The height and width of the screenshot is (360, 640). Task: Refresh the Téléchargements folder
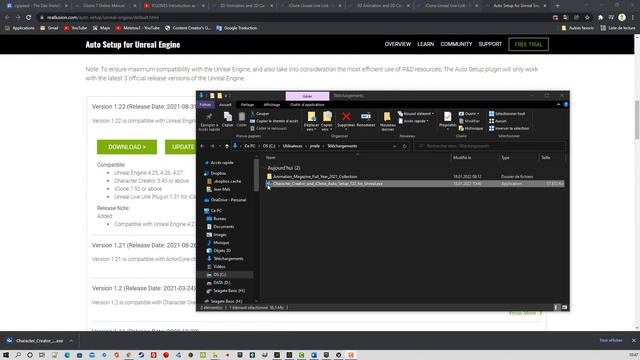[405, 146]
